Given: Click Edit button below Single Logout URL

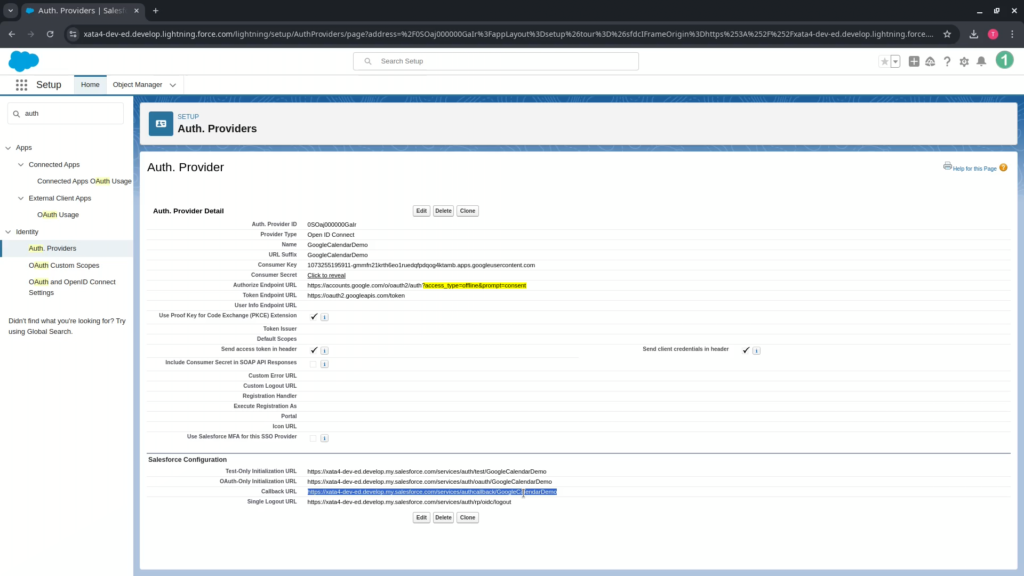Looking at the screenshot, I should [421, 517].
